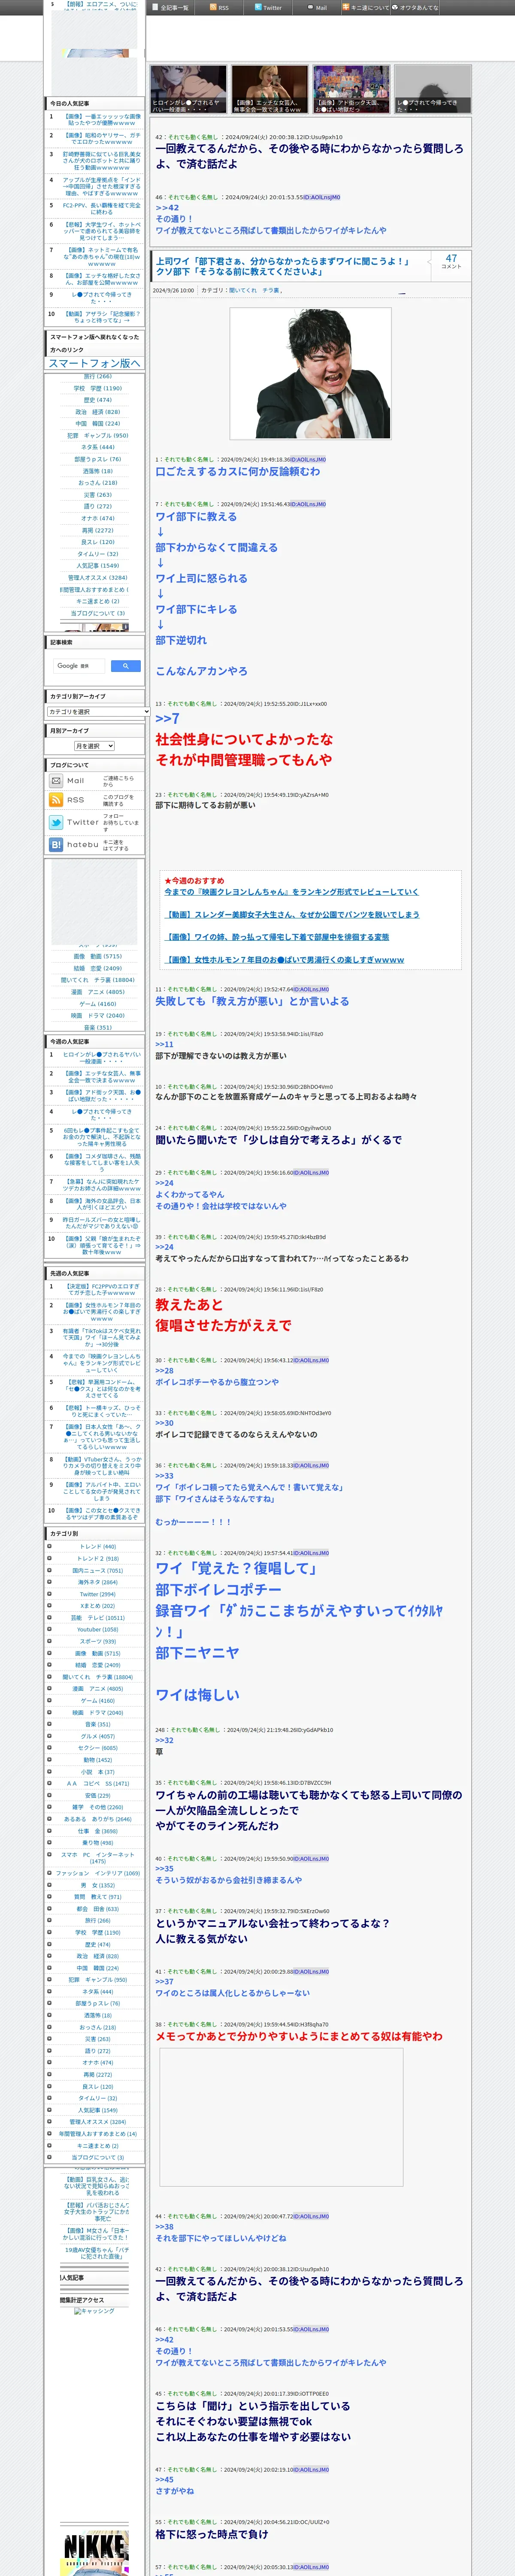Open the スマホ PC インターネット (1475) category

pyautogui.click(x=97, y=1858)
